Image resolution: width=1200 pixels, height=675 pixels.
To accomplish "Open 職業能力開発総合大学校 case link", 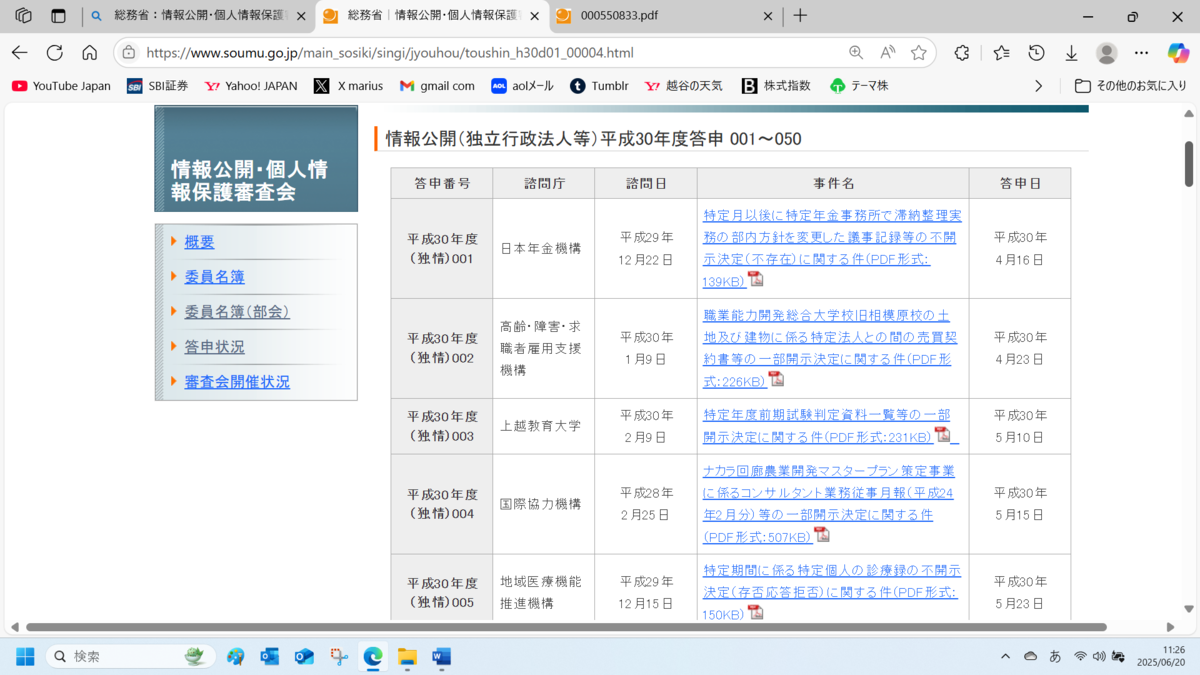I will (832, 347).
